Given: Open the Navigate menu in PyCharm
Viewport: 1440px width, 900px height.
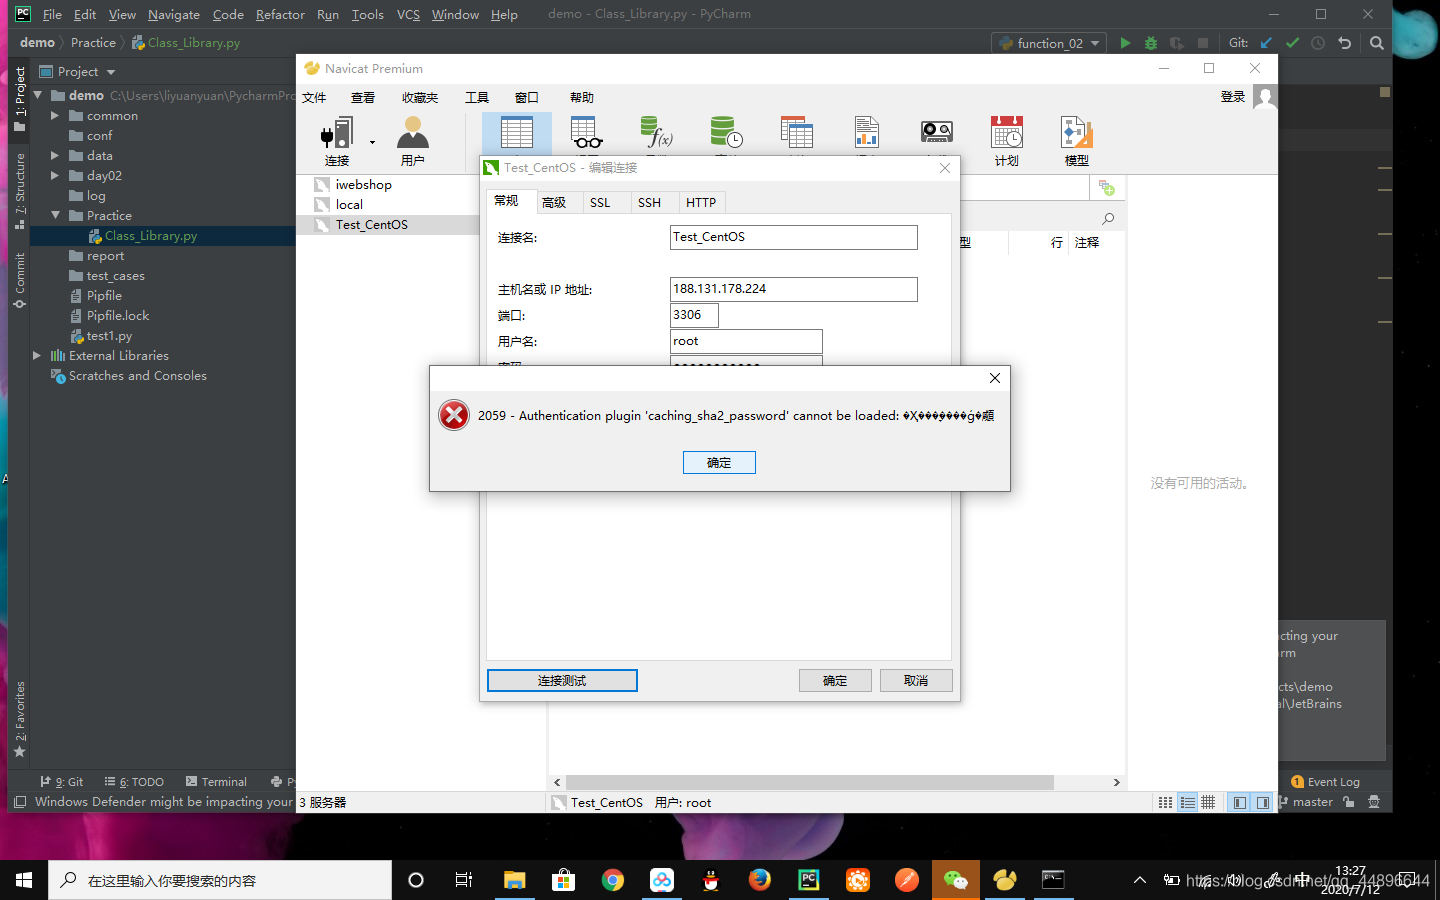Looking at the screenshot, I should coord(173,14).
